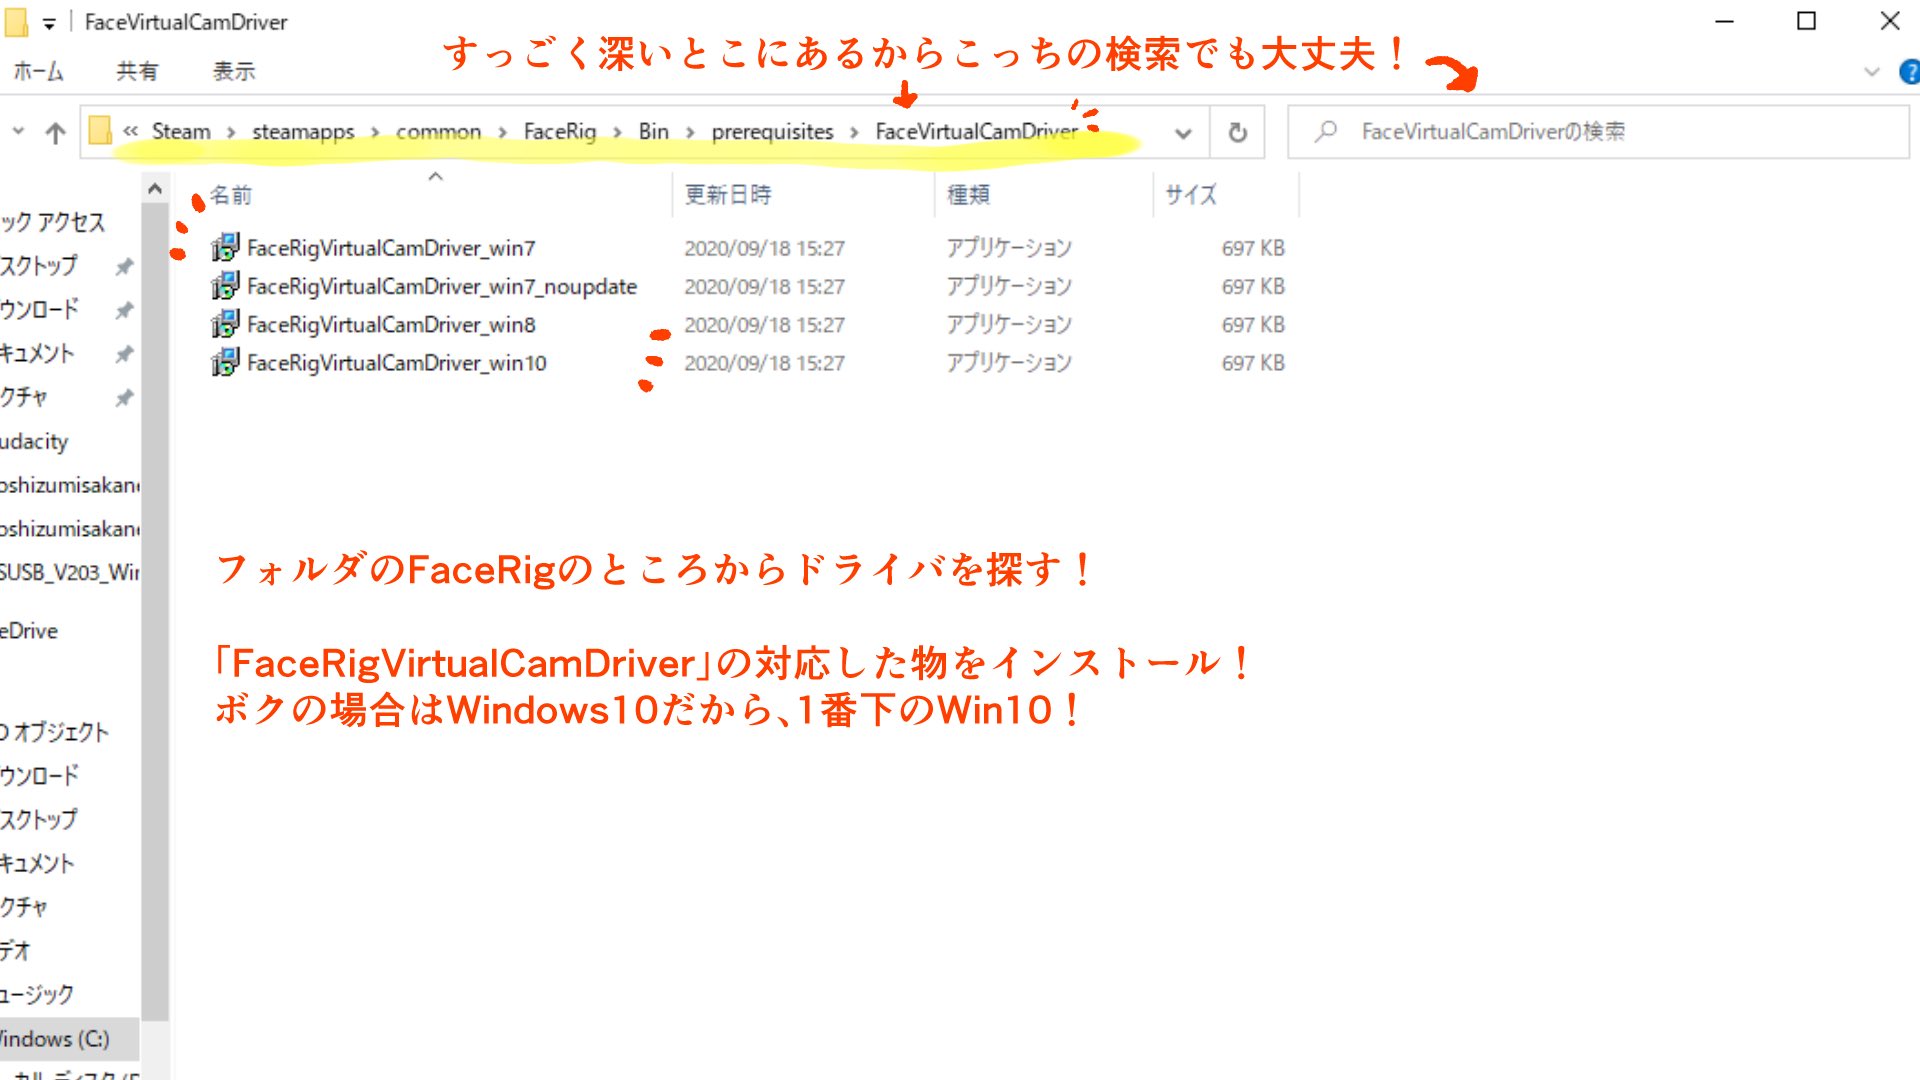The height and width of the screenshot is (1080, 1920).
Task: Open FaceRigVirtualCamDriver_win7 installer icon
Action: pyautogui.click(x=225, y=247)
